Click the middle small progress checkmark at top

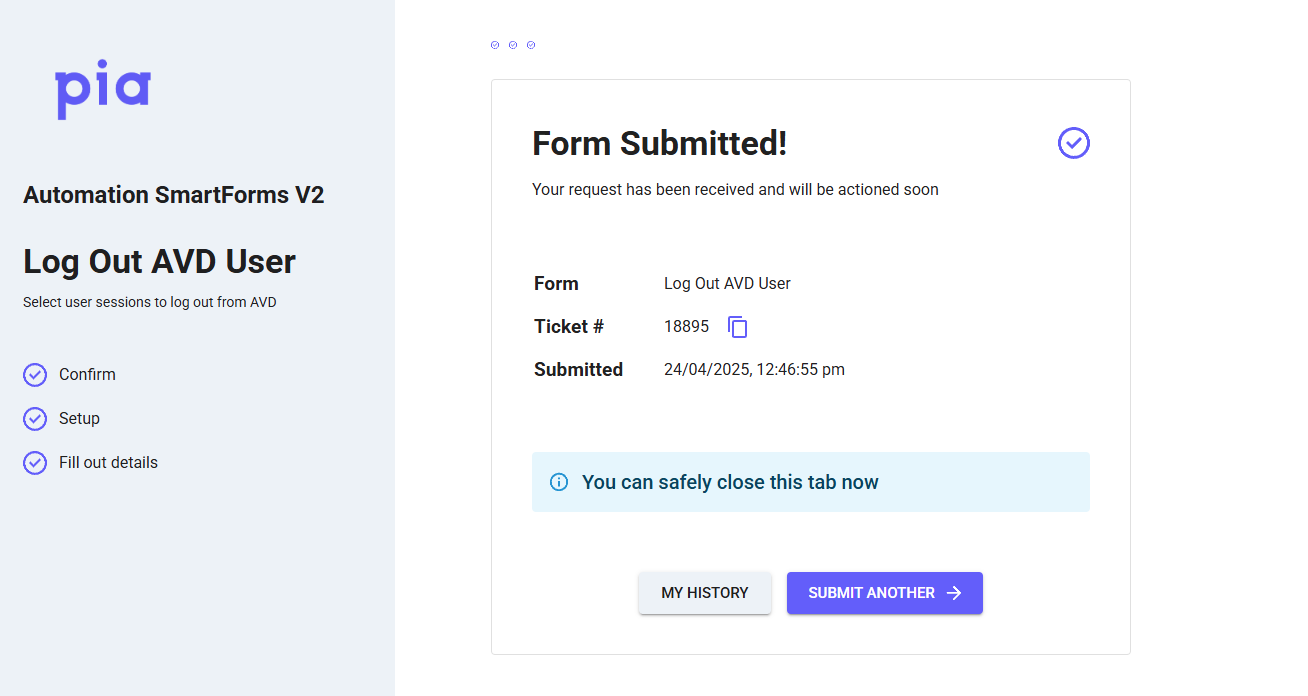click(513, 45)
